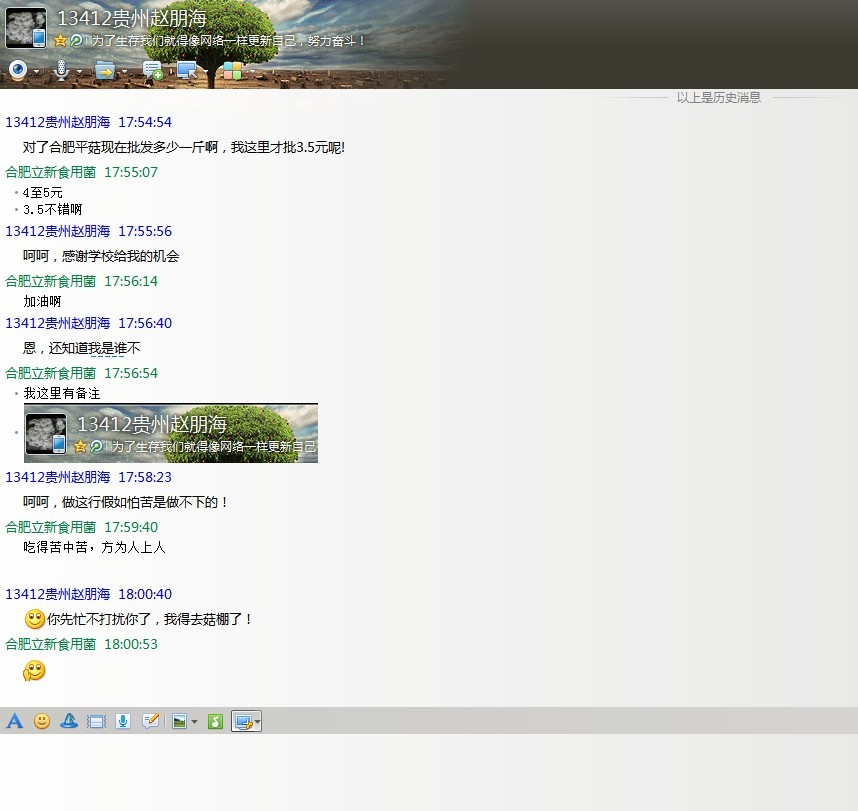Click sender name 合肥立新食用菌 at 17:59:40
This screenshot has height=811, width=858.
click(x=50, y=527)
